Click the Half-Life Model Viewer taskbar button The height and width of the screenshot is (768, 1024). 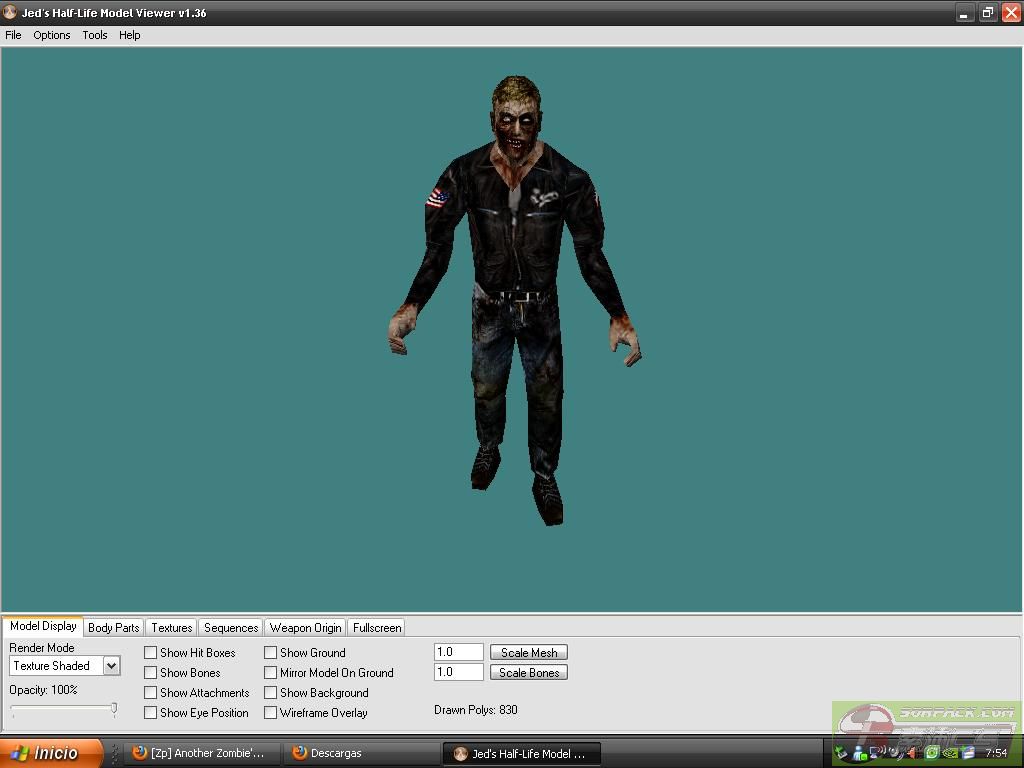pyautogui.click(x=520, y=753)
